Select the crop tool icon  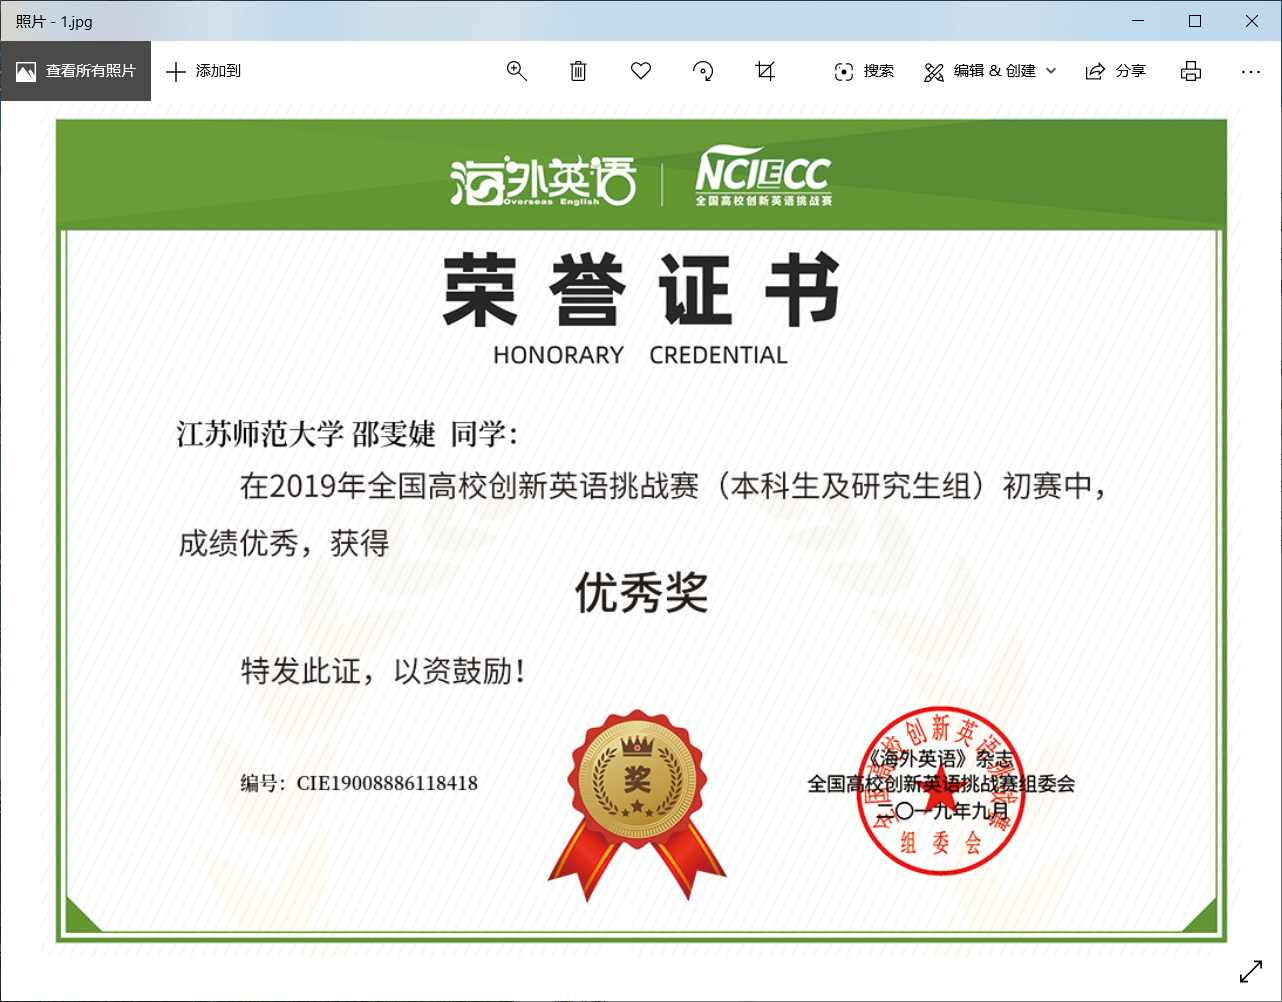[765, 71]
